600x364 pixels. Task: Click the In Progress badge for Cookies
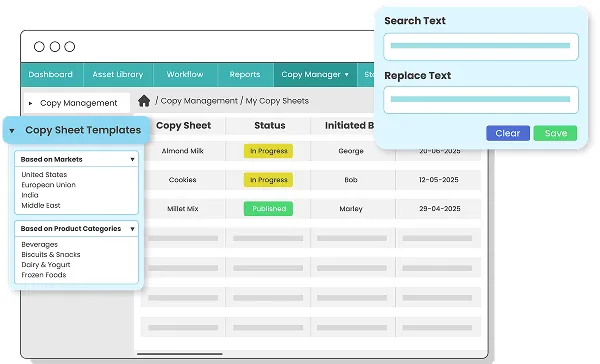pyautogui.click(x=268, y=180)
